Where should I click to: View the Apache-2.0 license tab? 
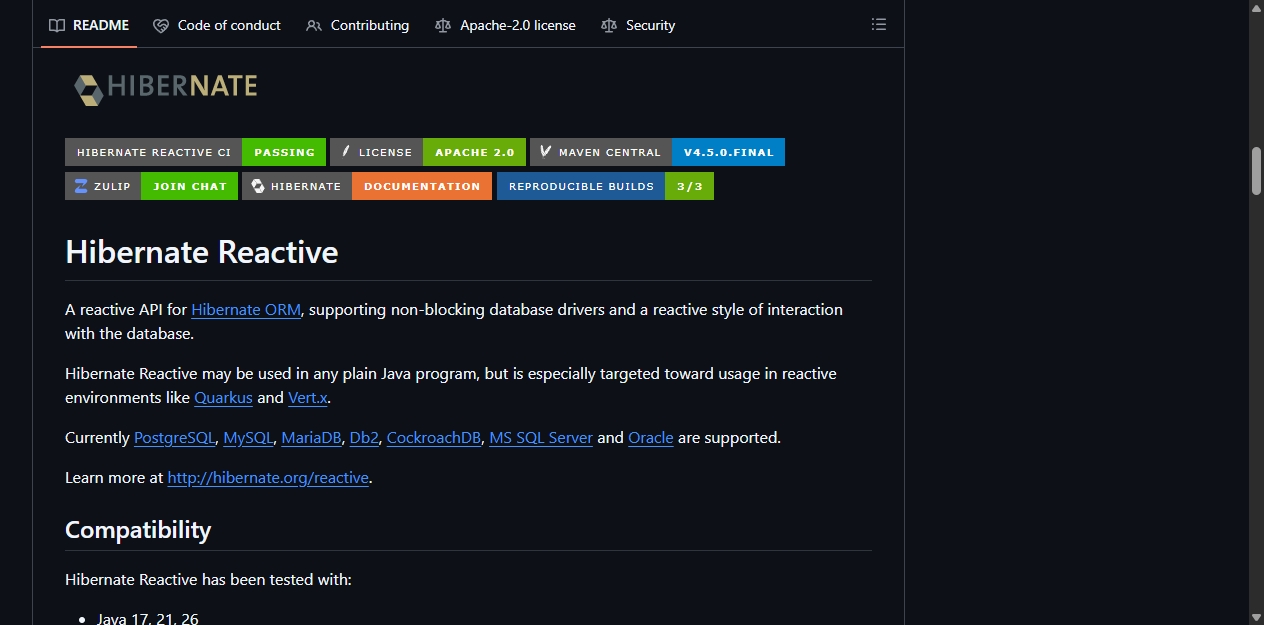point(506,25)
